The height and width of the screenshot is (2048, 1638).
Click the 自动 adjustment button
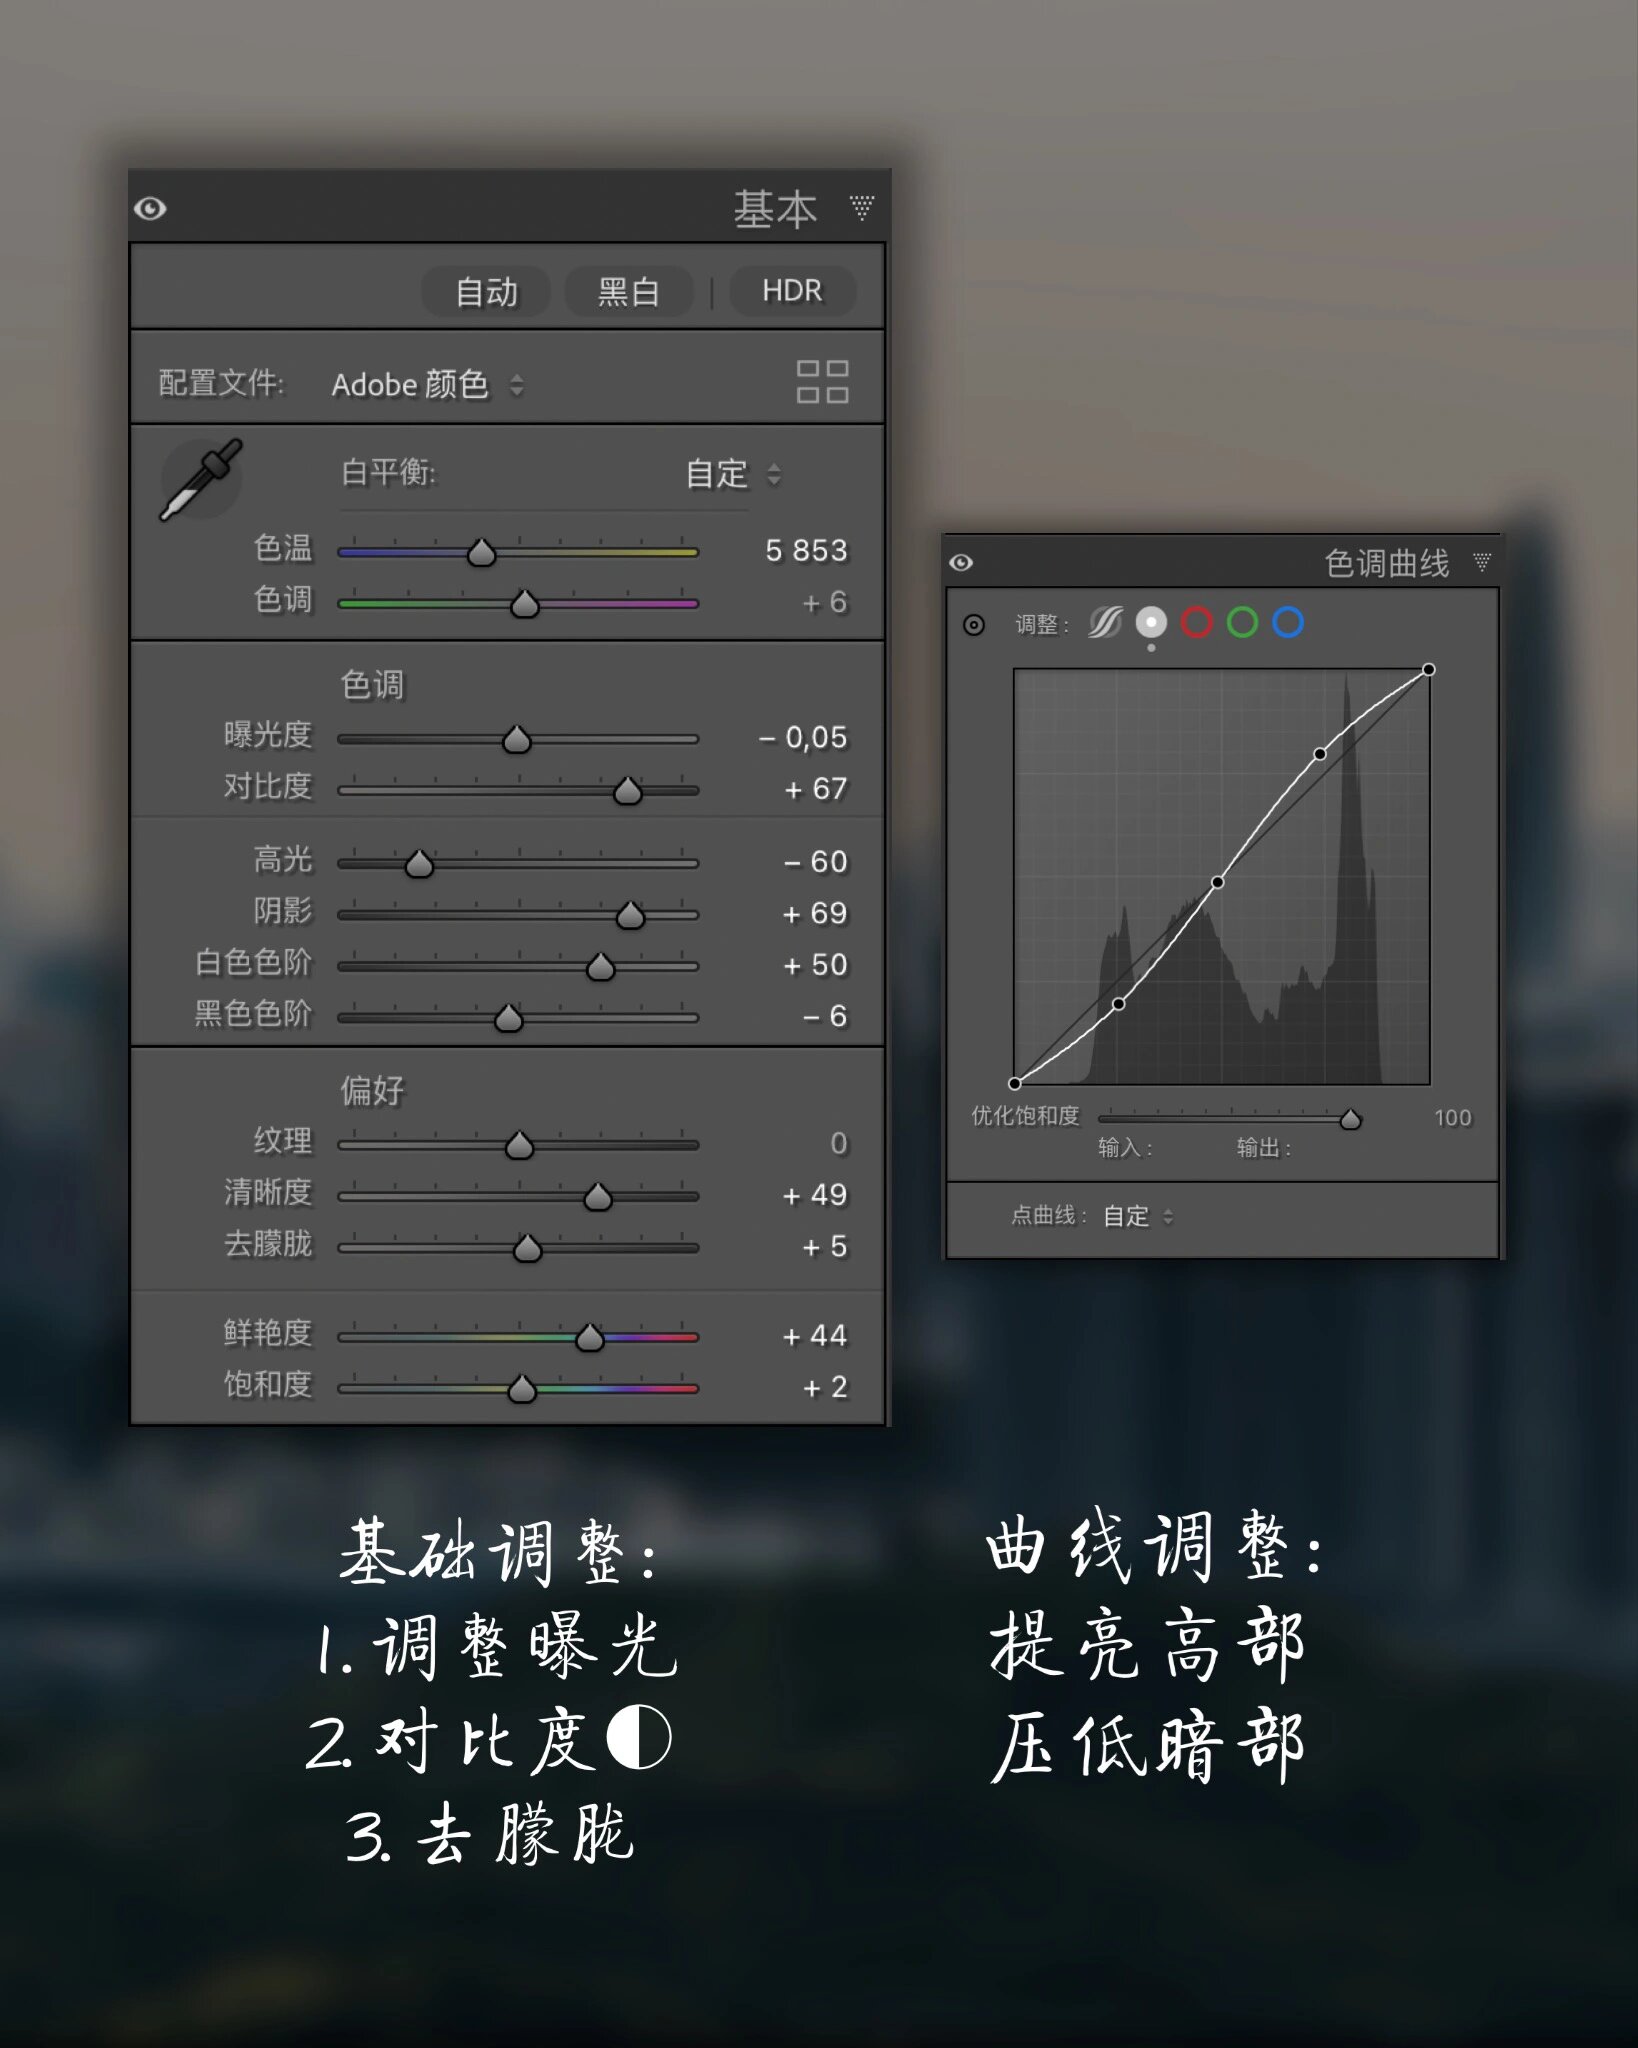coord(486,291)
